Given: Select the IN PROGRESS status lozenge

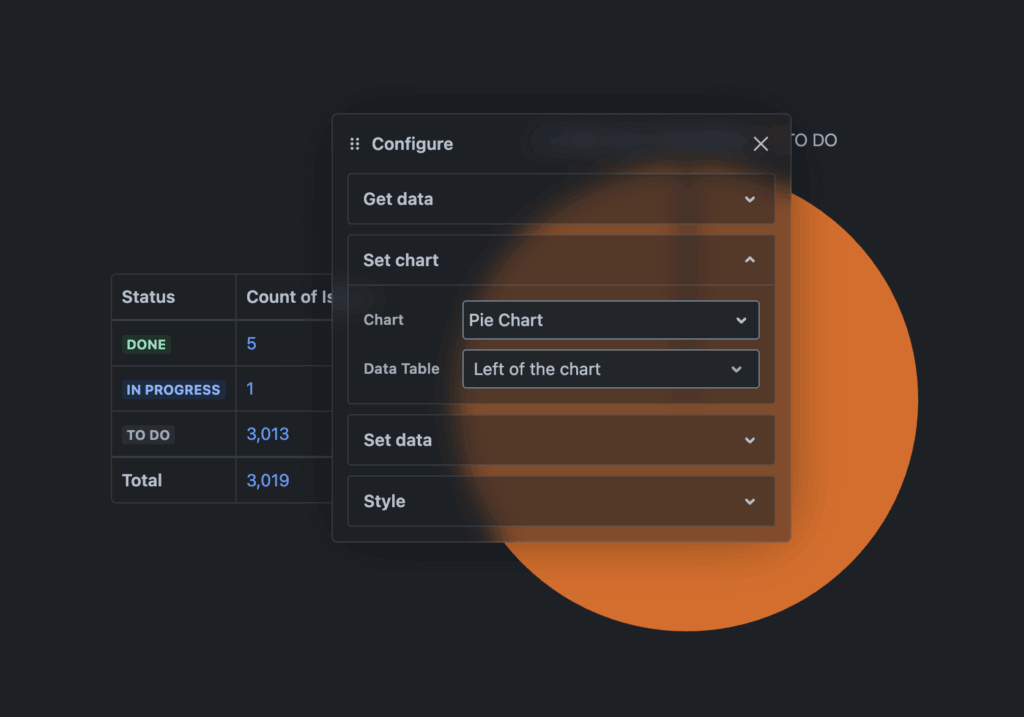Looking at the screenshot, I should click(172, 389).
